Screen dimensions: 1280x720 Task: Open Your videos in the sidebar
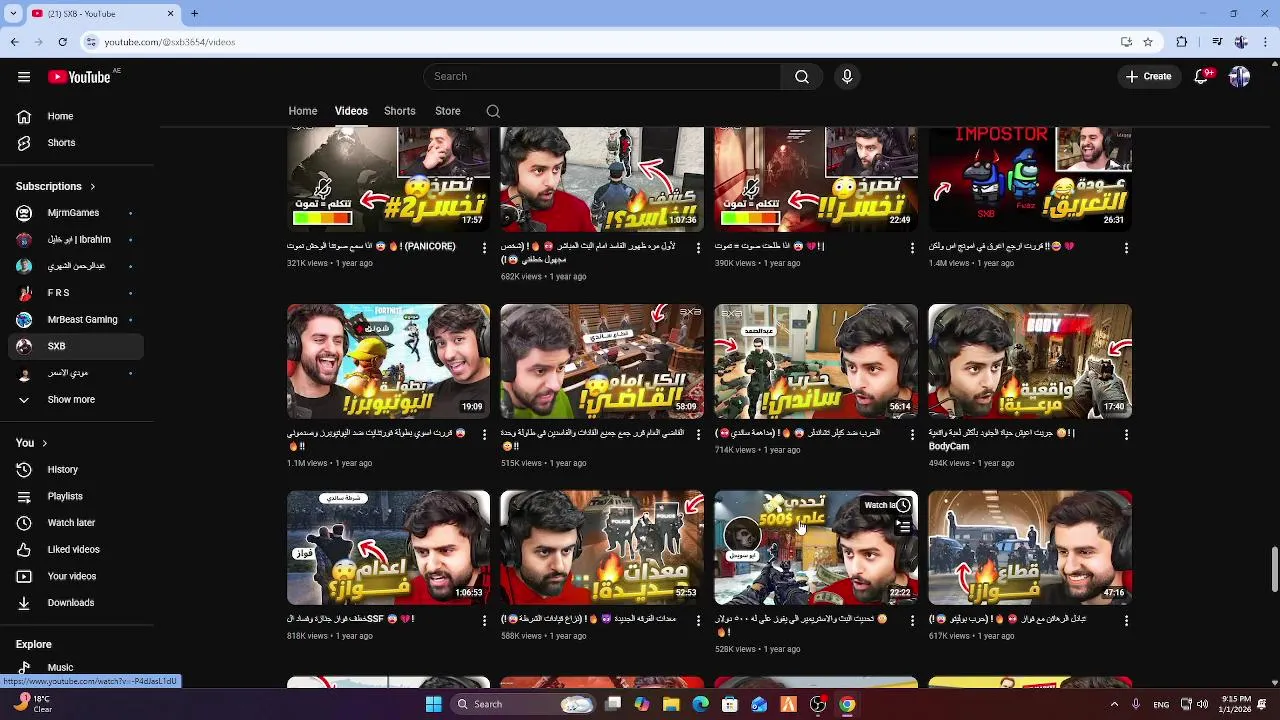[x=76, y=576]
